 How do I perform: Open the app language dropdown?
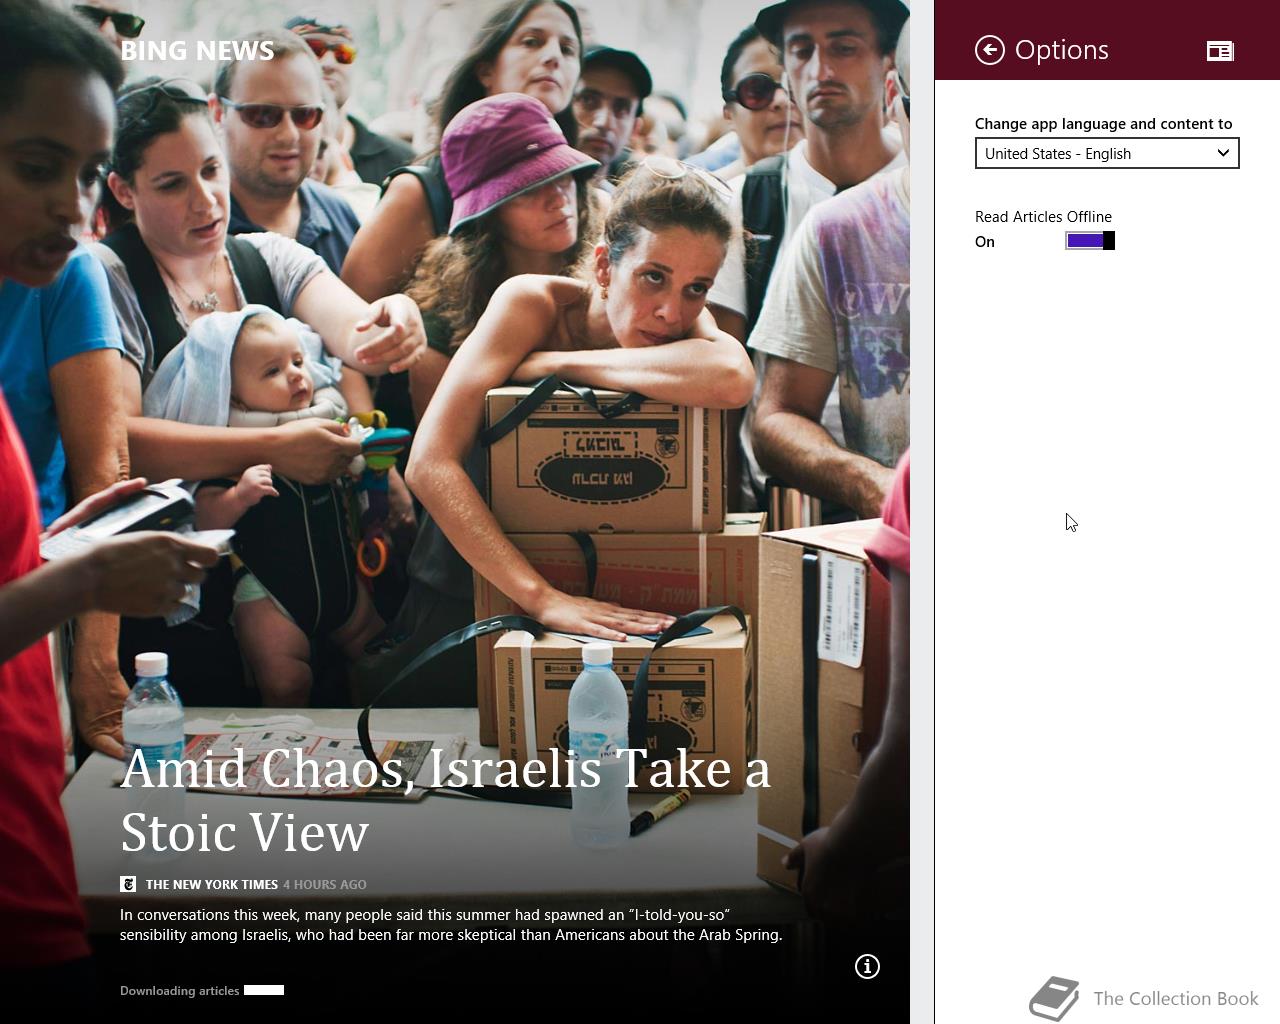(x=1107, y=153)
